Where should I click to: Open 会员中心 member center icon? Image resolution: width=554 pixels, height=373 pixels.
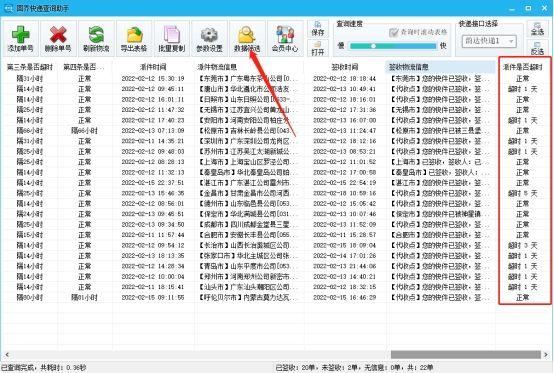click(285, 35)
